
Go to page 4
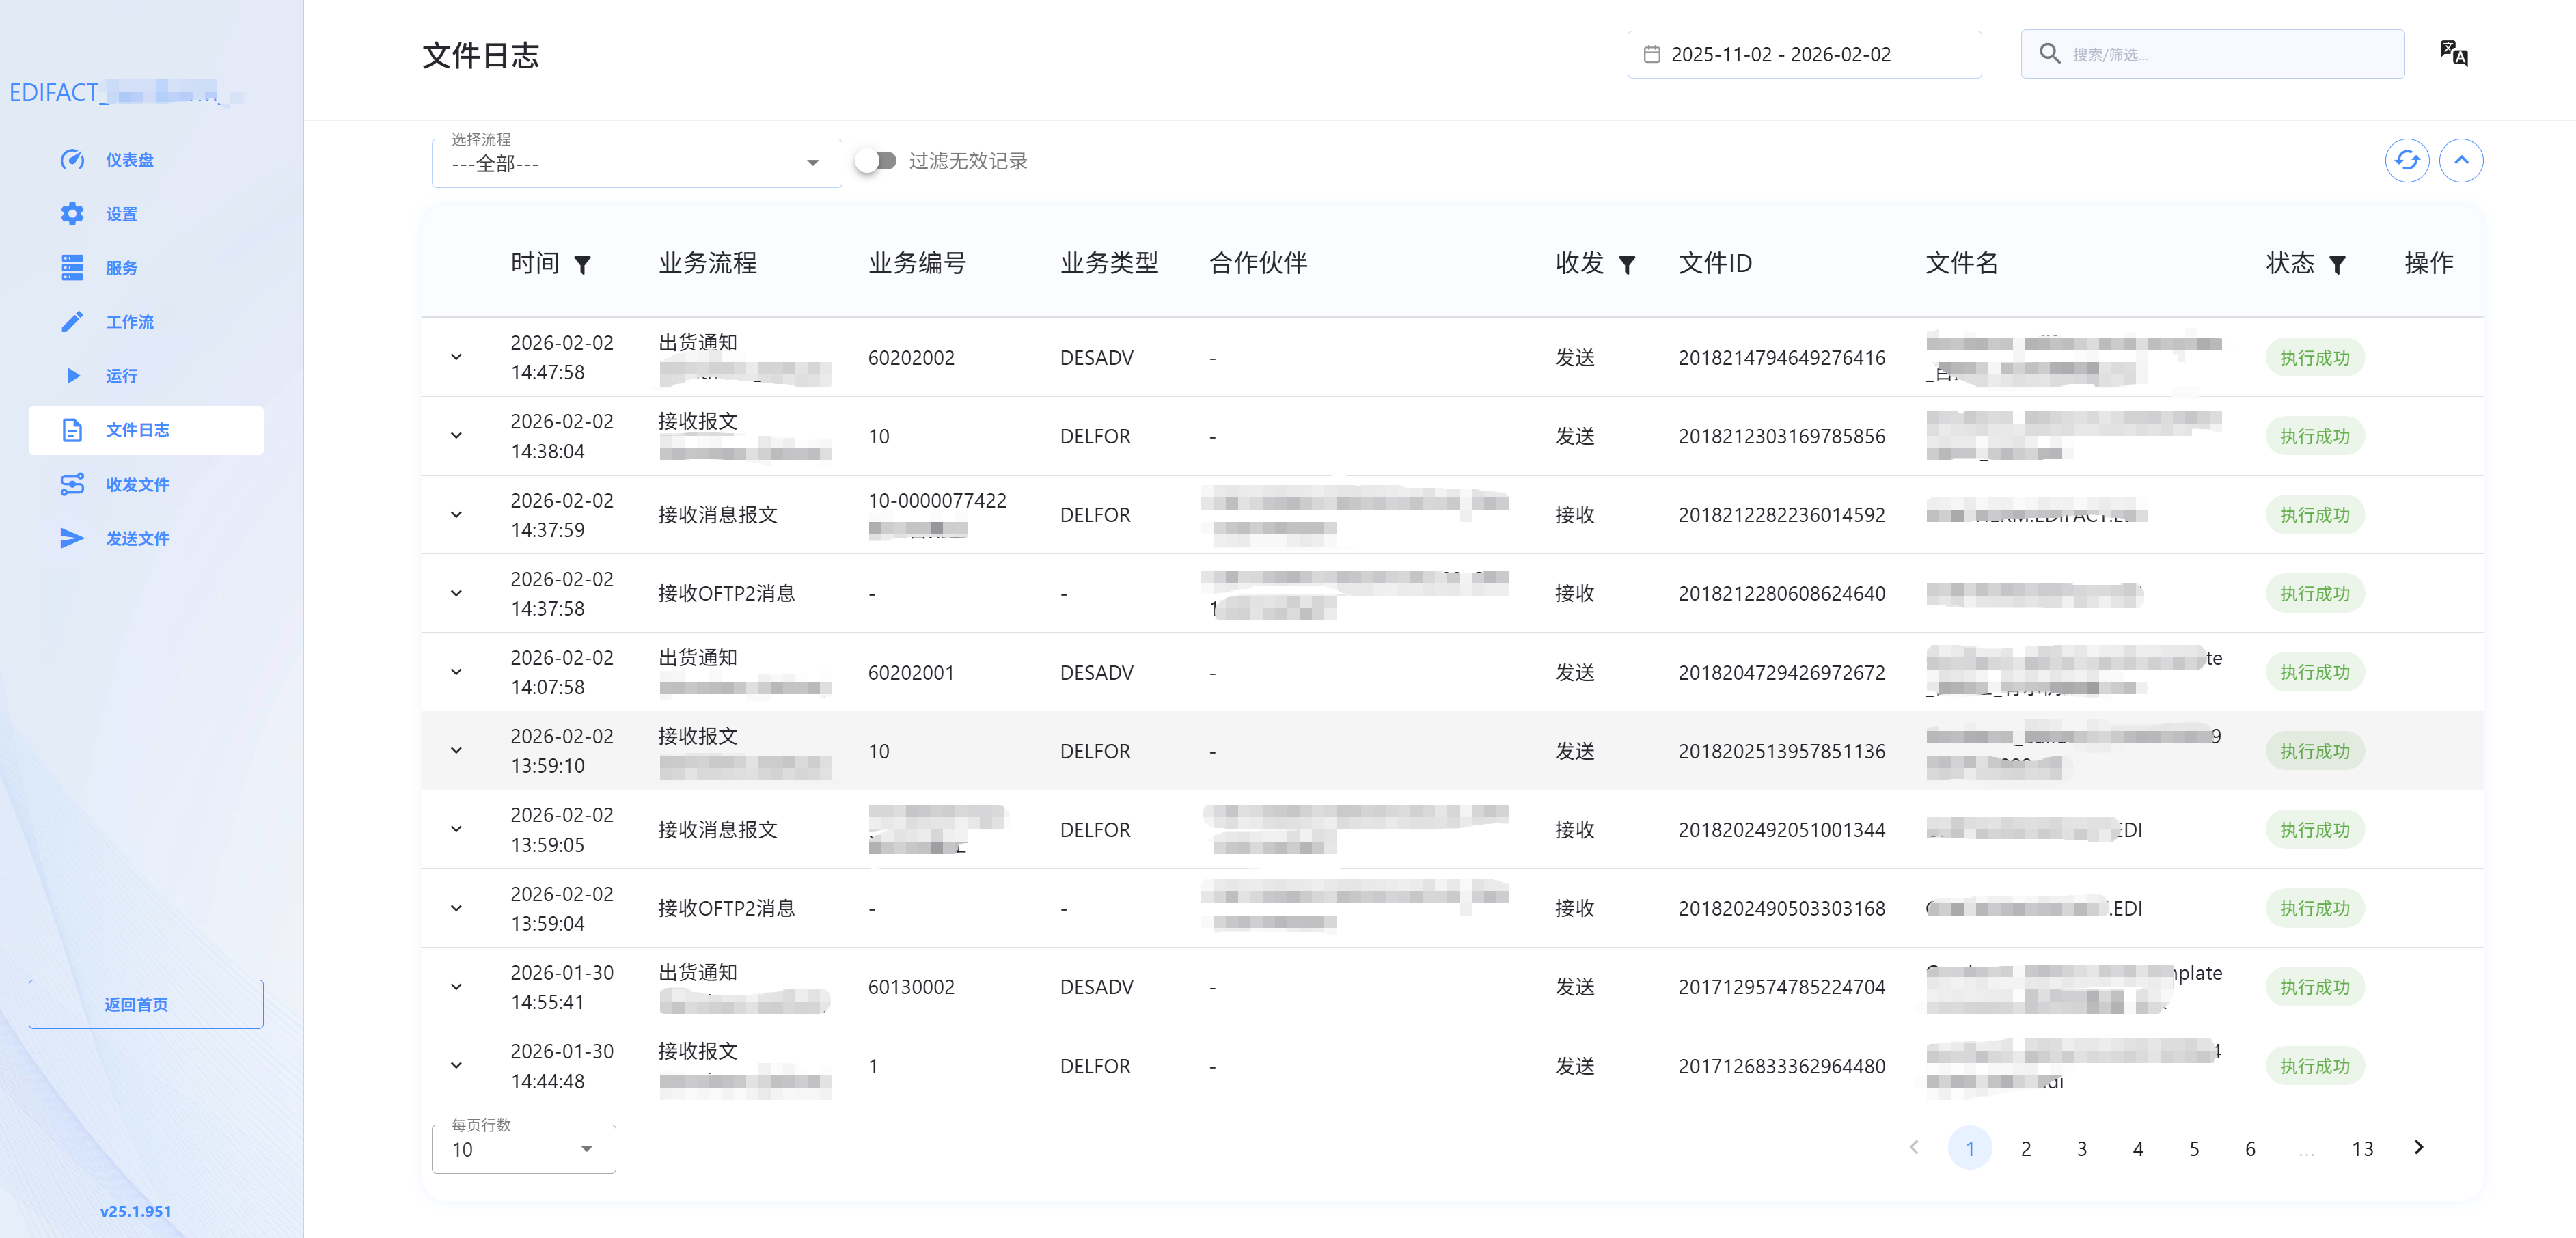pos(2138,1149)
